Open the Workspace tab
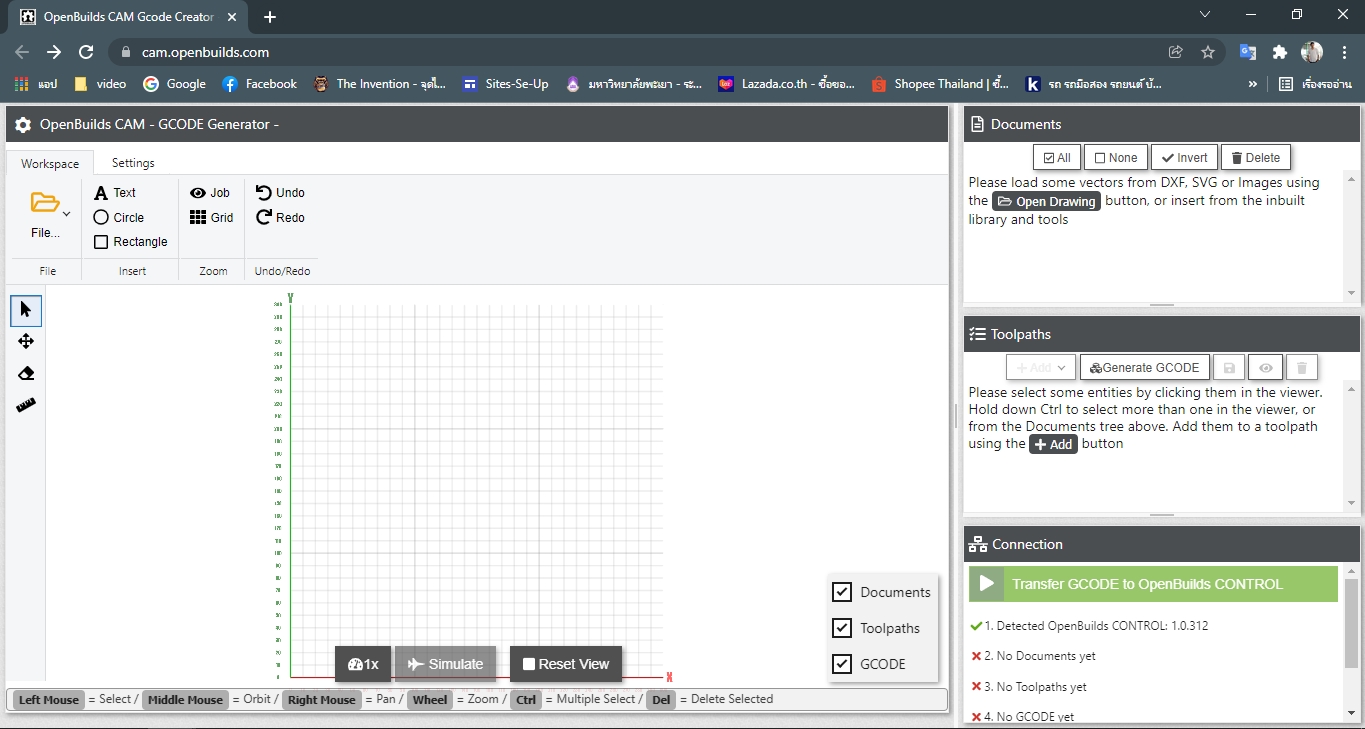The width and height of the screenshot is (1365, 729). tap(50, 163)
